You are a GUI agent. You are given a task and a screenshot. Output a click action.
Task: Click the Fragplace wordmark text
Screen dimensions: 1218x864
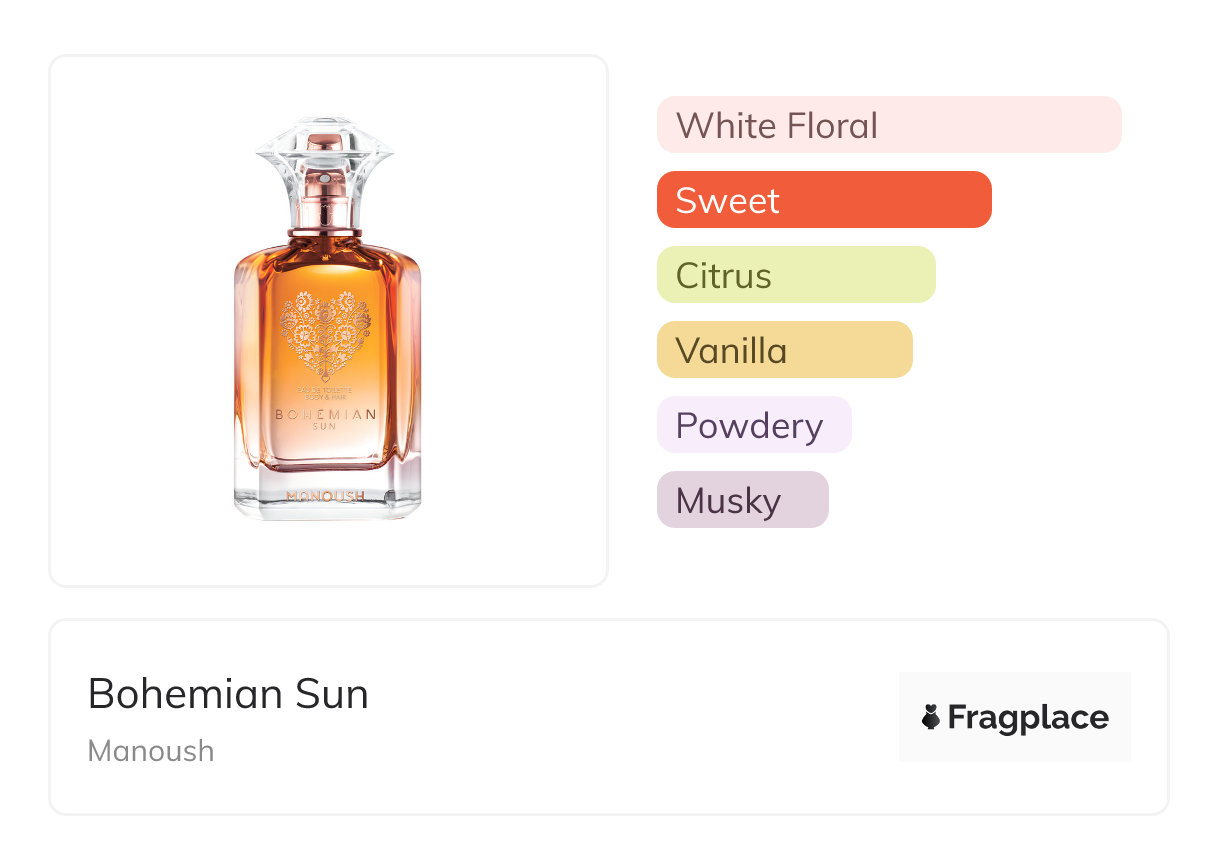1028,717
